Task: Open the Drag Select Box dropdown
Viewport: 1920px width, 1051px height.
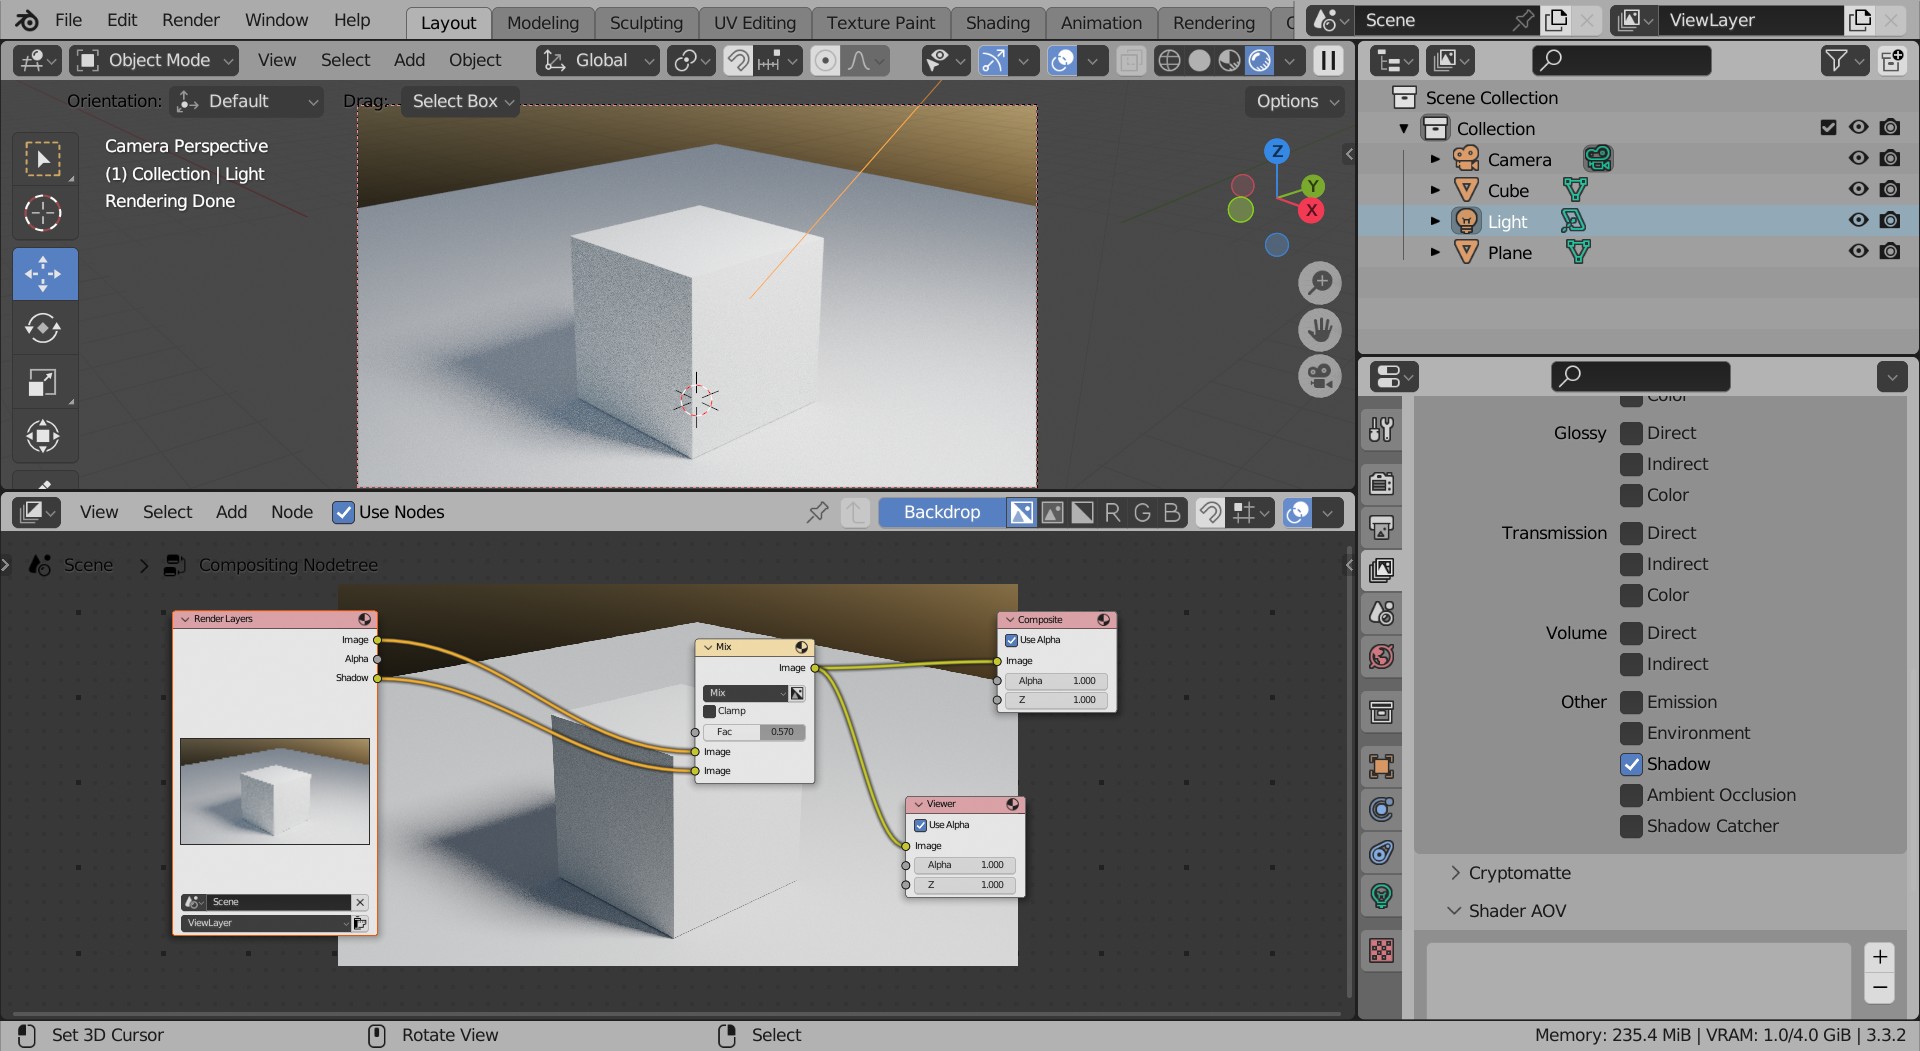Action: pos(460,101)
